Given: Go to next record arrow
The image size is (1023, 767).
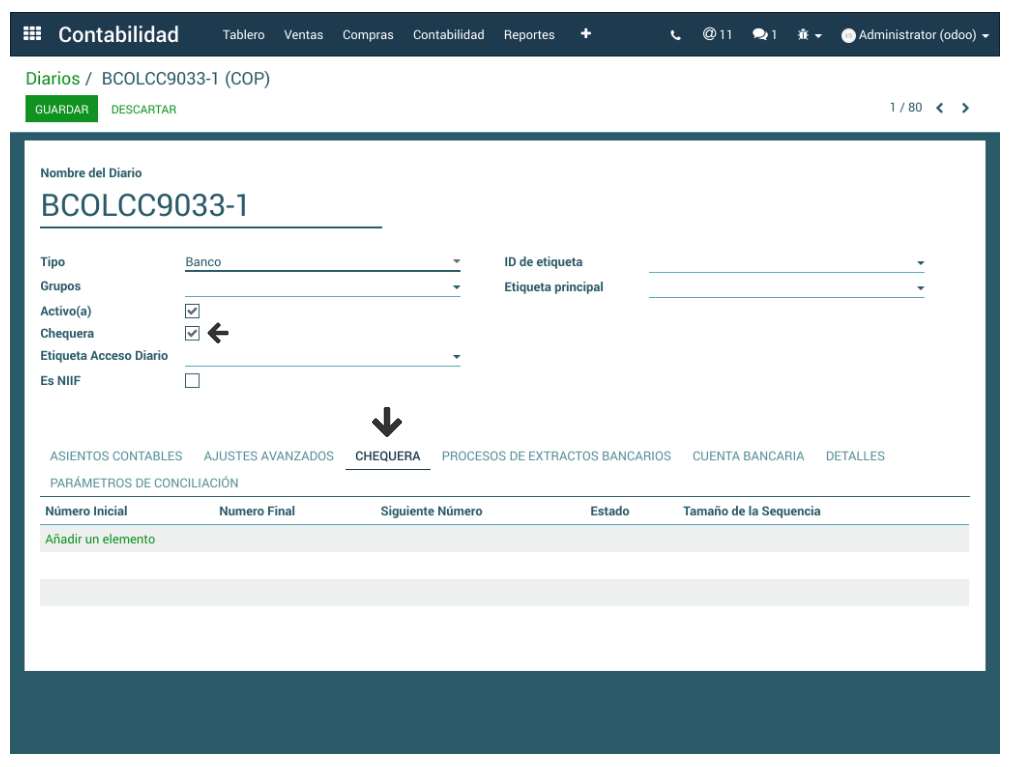Looking at the screenshot, I should tap(965, 108).
